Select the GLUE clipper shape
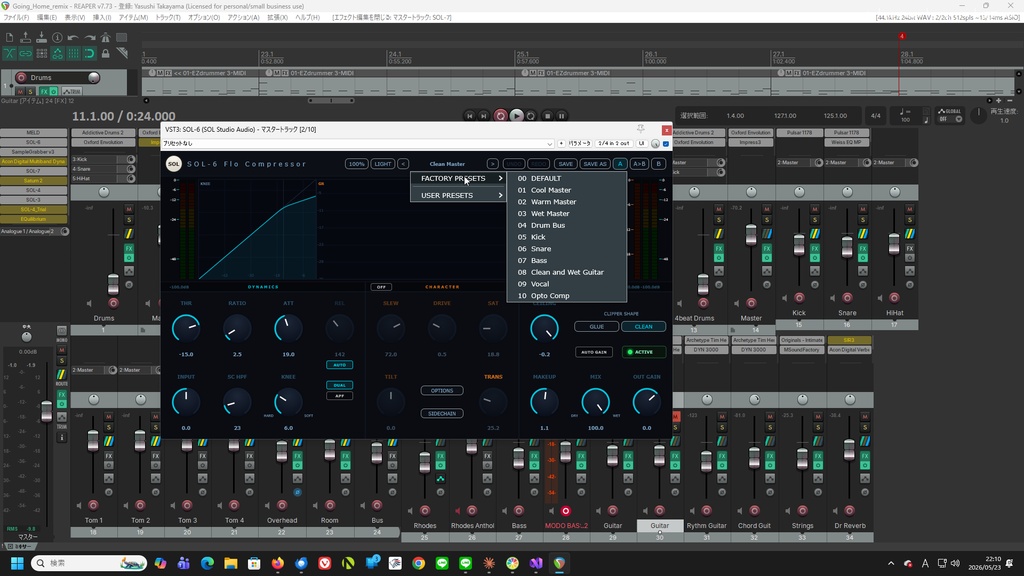 click(597, 327)
